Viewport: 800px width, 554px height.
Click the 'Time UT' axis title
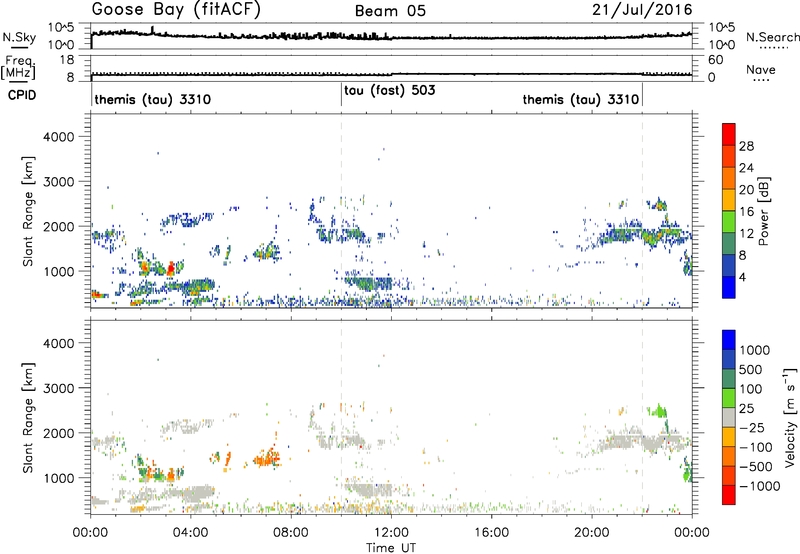tap(391, 548)
